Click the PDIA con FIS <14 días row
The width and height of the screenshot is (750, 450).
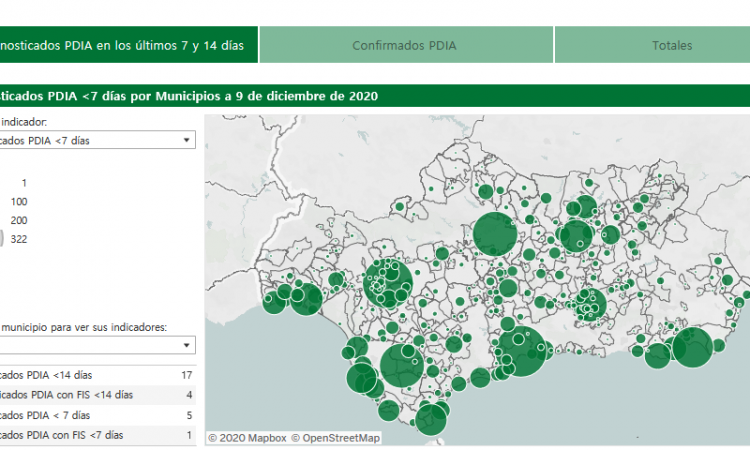click(x=97, y=395)
